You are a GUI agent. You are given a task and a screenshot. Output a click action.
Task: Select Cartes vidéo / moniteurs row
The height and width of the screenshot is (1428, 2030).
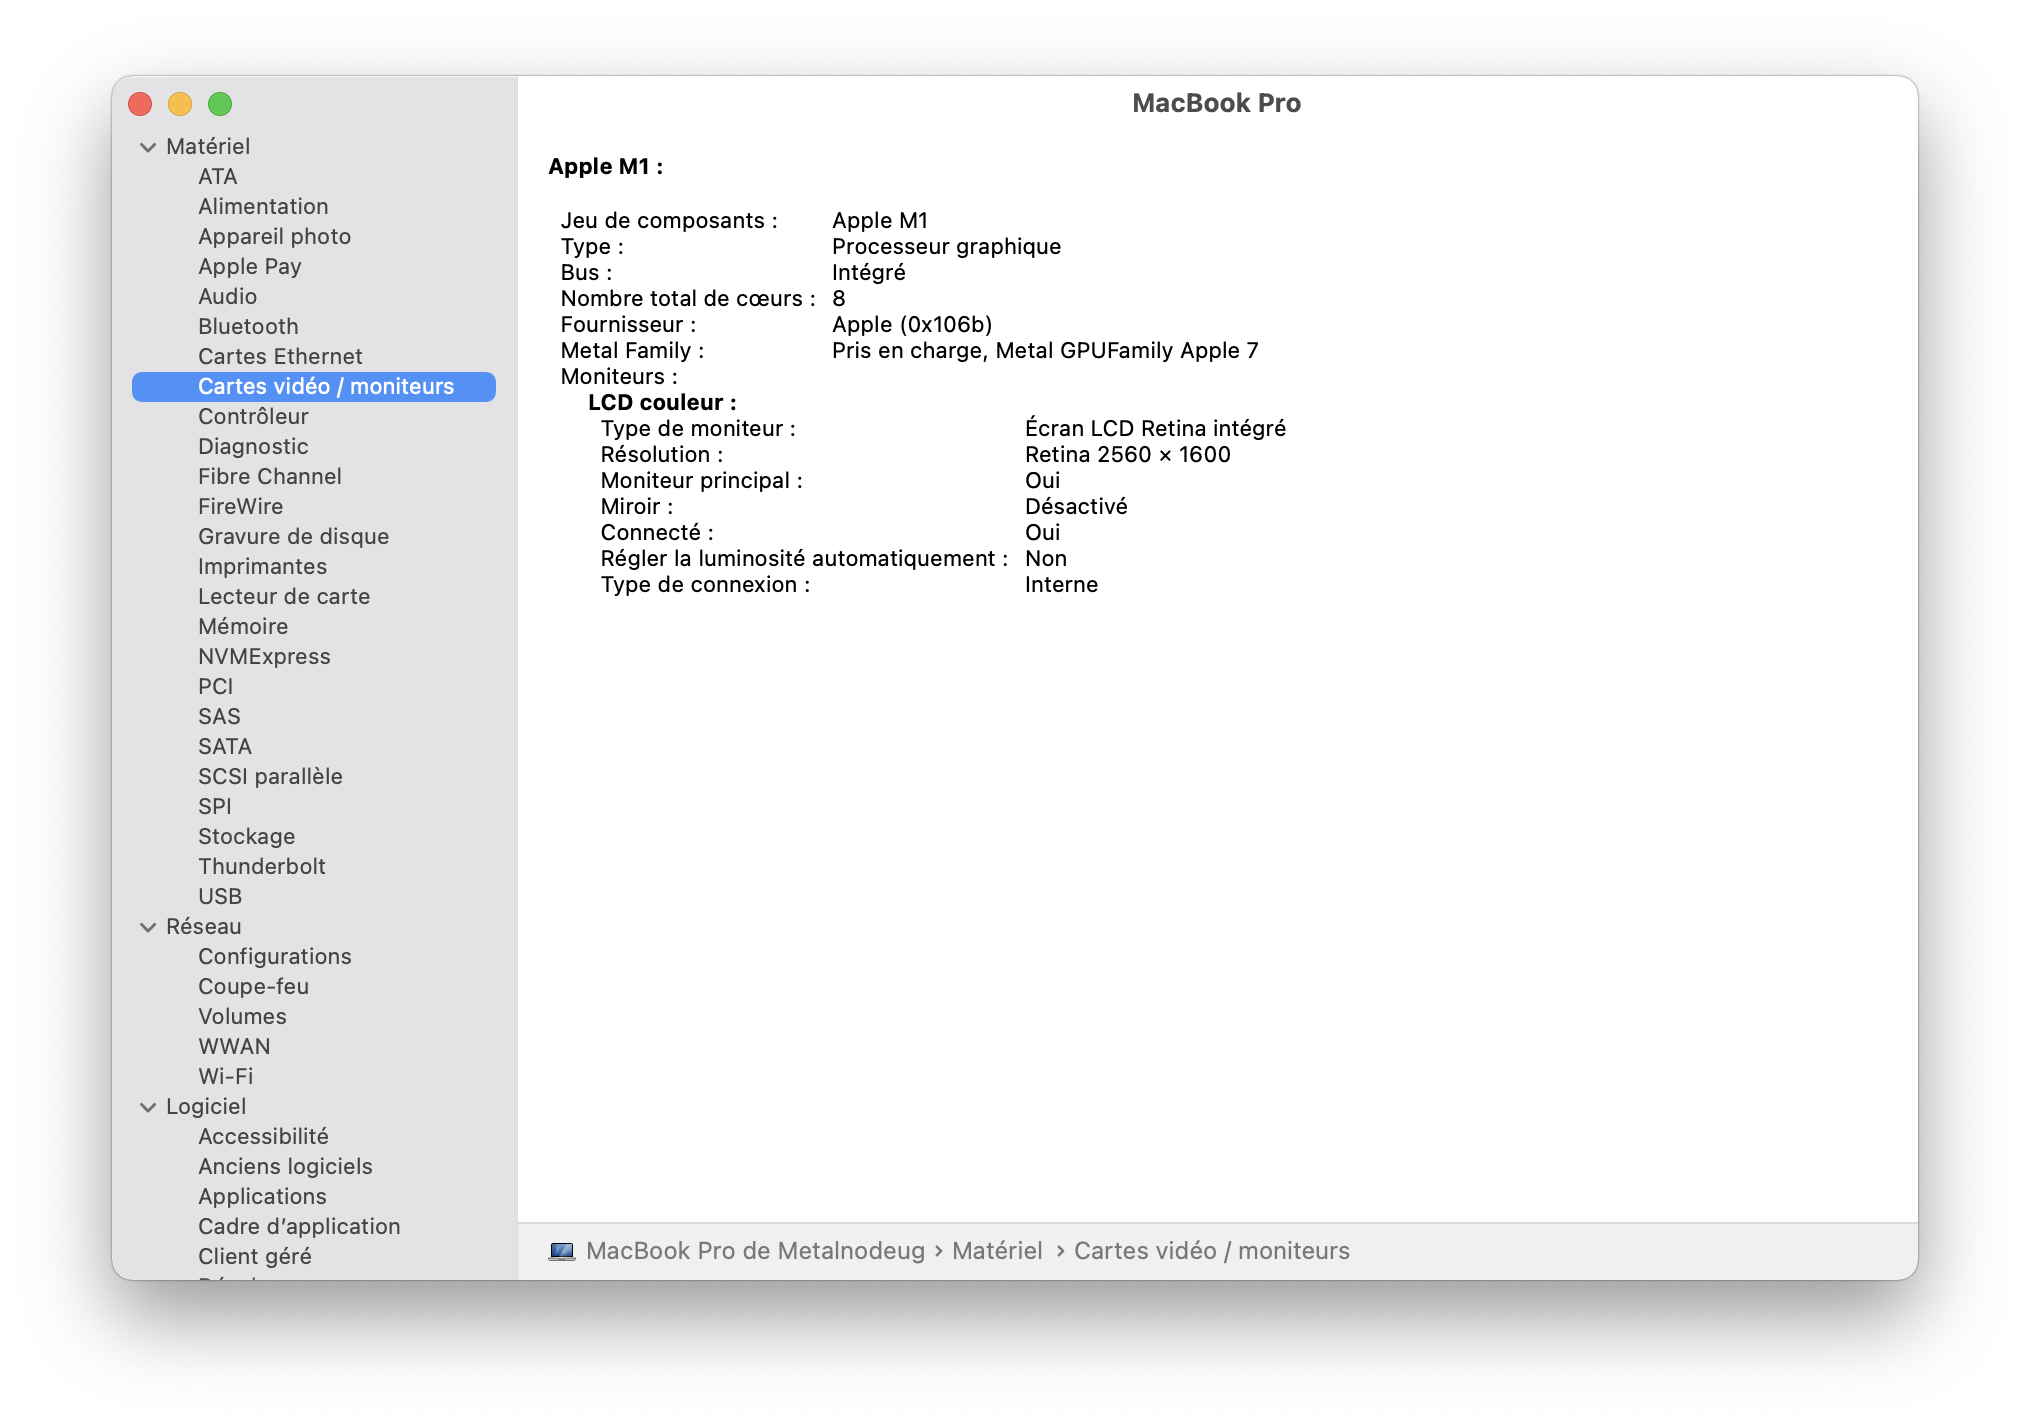coord(314,387)
